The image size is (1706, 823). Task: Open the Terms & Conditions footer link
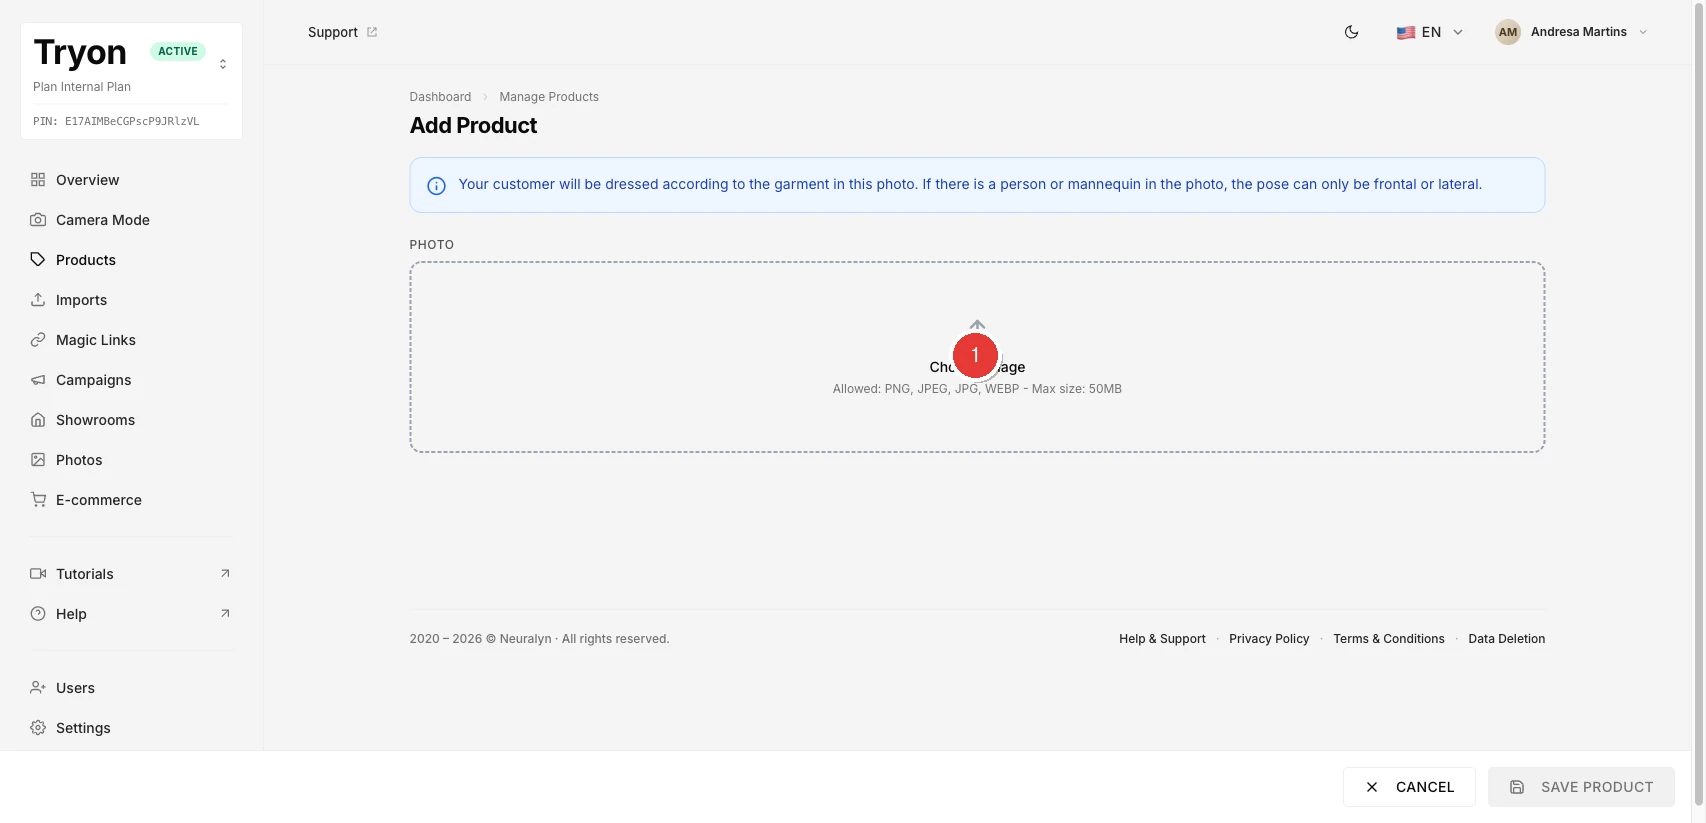click(1389, 639)
